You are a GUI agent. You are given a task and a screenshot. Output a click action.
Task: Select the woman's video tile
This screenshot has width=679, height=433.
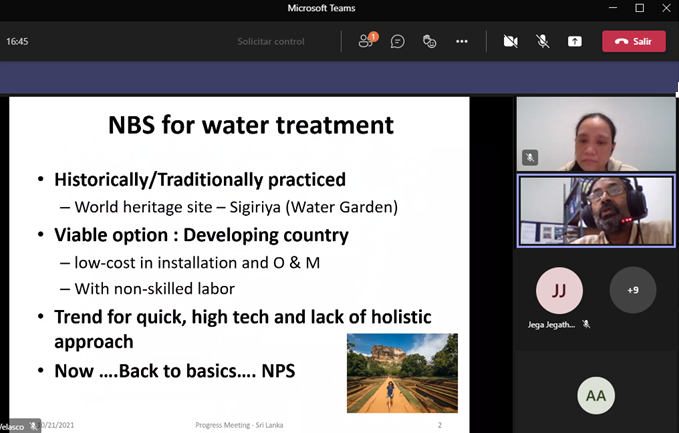[x=596, y=134]
